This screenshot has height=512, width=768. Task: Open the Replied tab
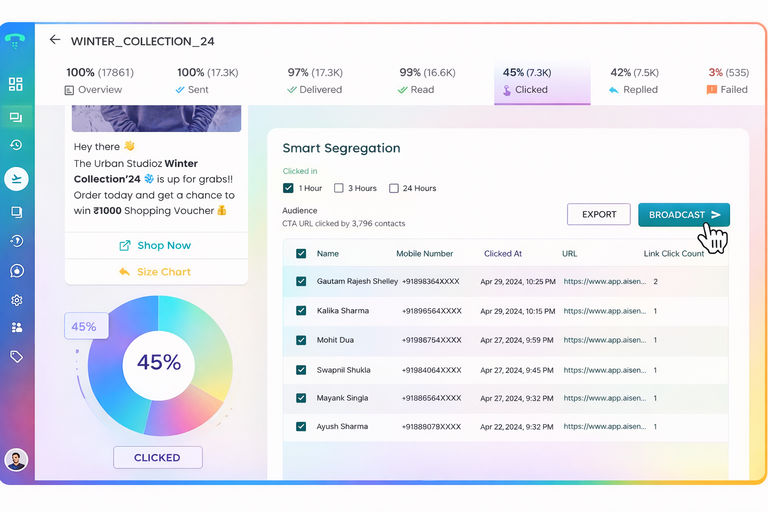tap(633, 81)
